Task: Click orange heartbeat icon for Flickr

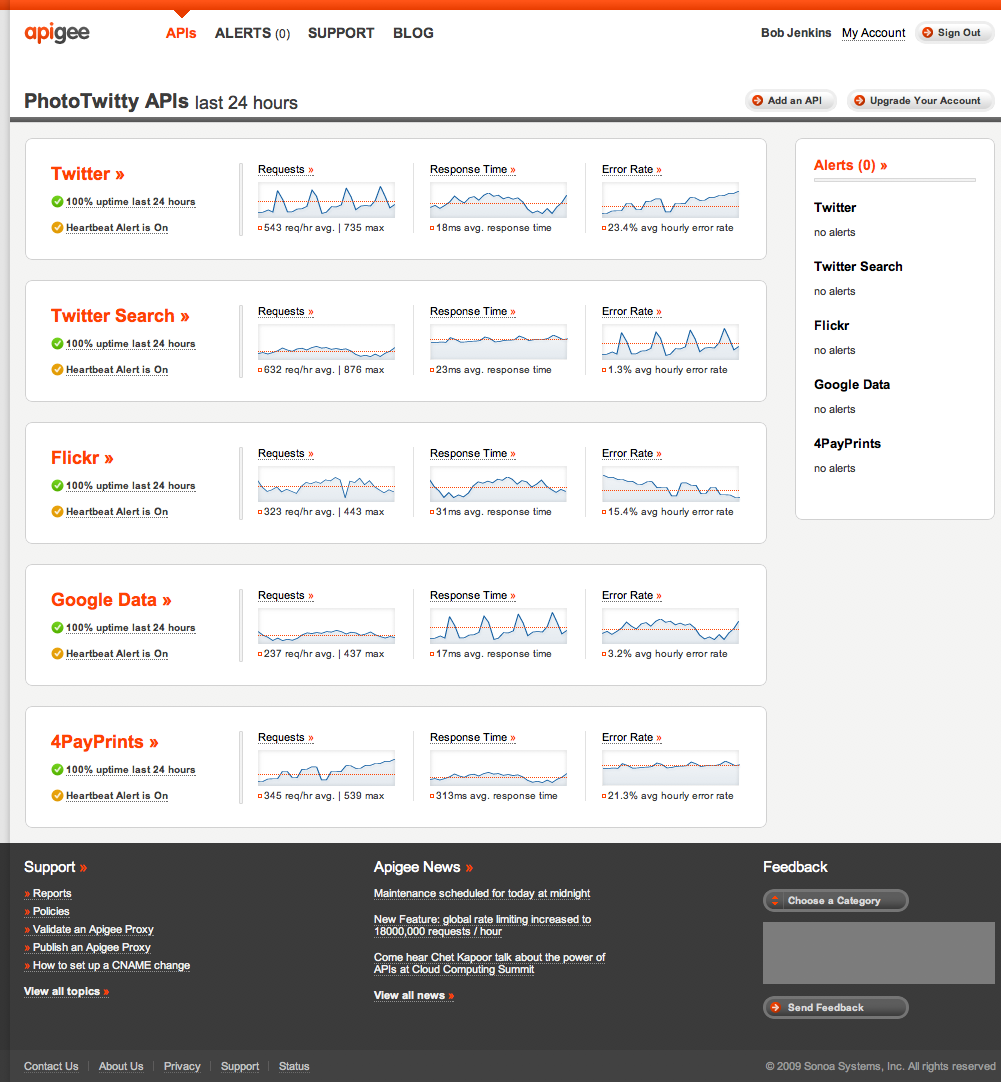Action: pyautogui.click(x=57, y=511)
